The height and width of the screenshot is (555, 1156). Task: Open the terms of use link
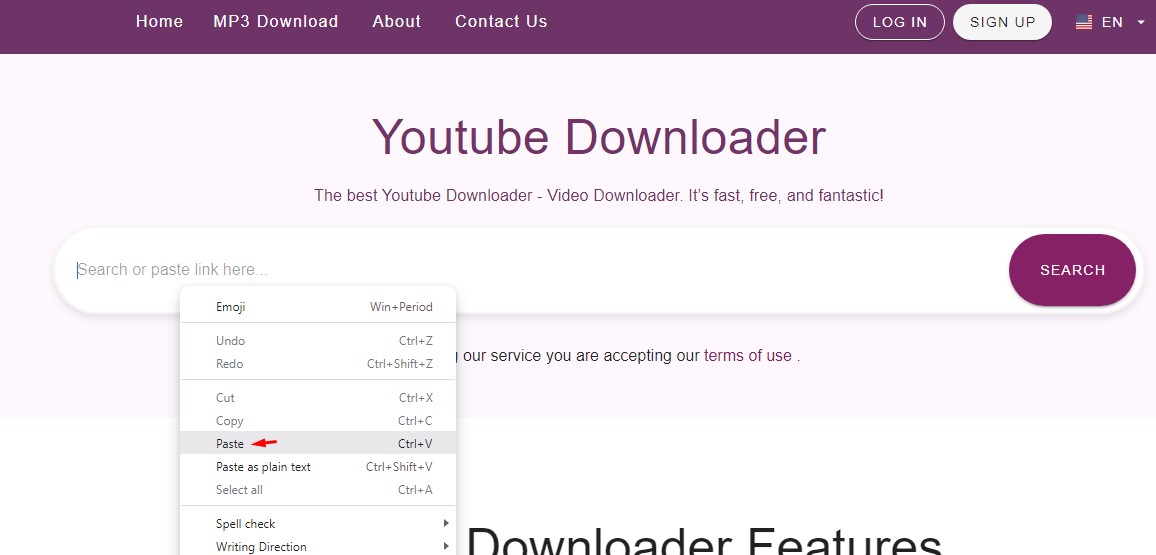coord(747,356)
